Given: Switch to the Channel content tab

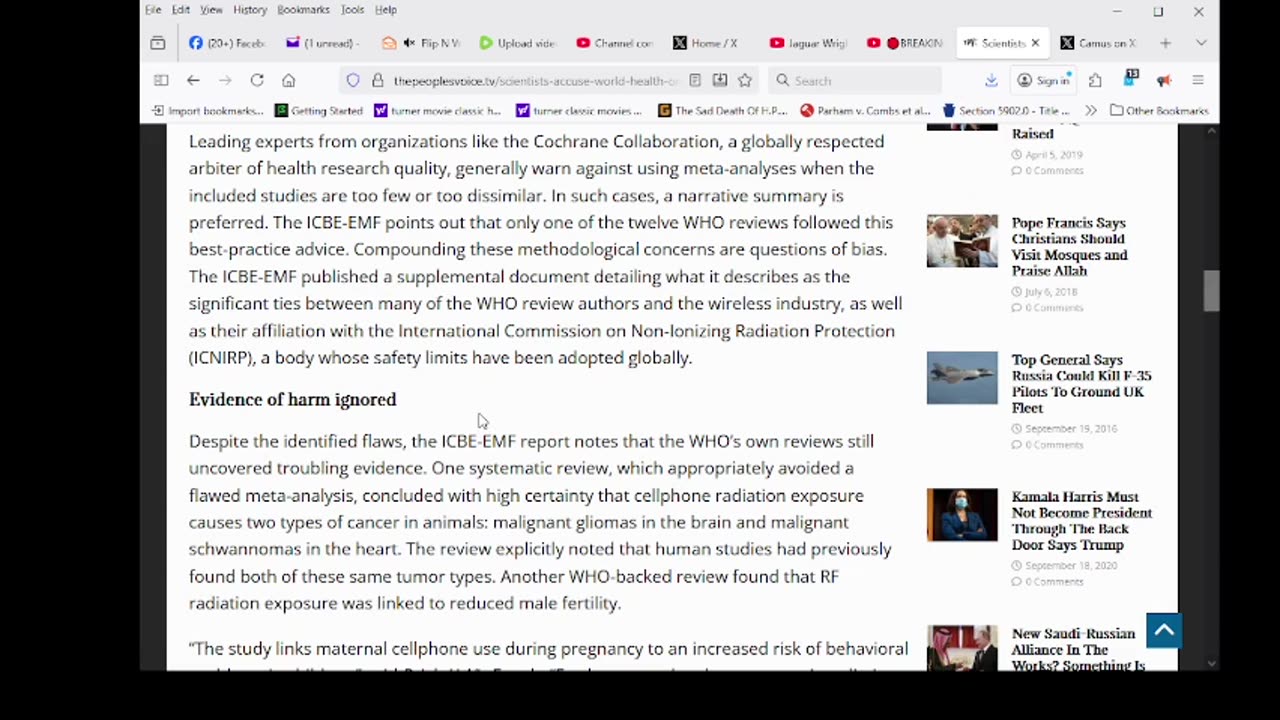Looking at the screenshot, I should (x=614, y=43).
